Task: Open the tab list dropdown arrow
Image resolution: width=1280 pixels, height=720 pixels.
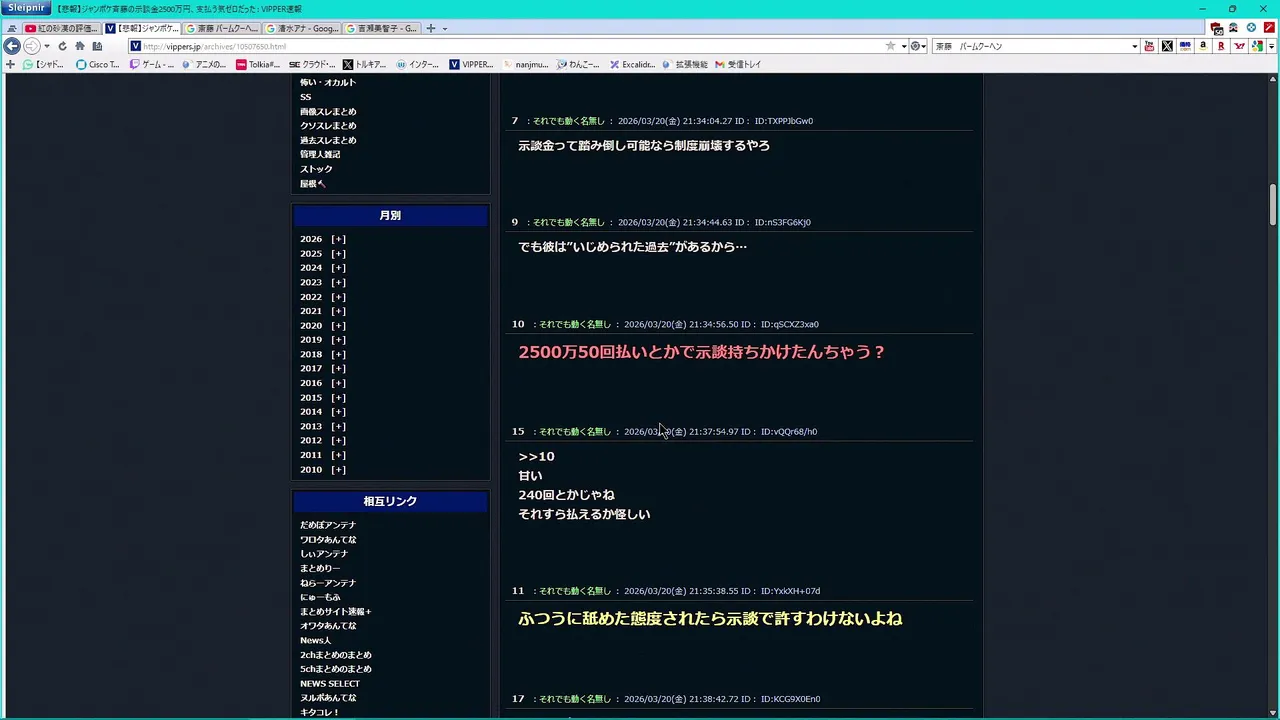Action: pyautogui.click(x=445, y=28)
